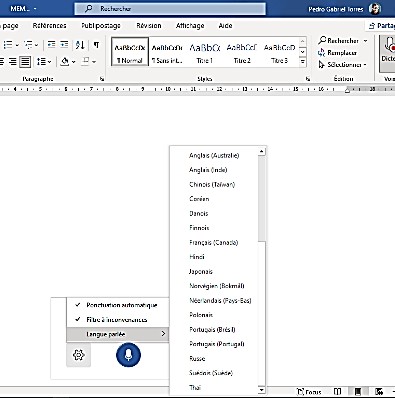Apply justify alignment
395x398 pixels.
pyautogui.click(x=25, y=62)
